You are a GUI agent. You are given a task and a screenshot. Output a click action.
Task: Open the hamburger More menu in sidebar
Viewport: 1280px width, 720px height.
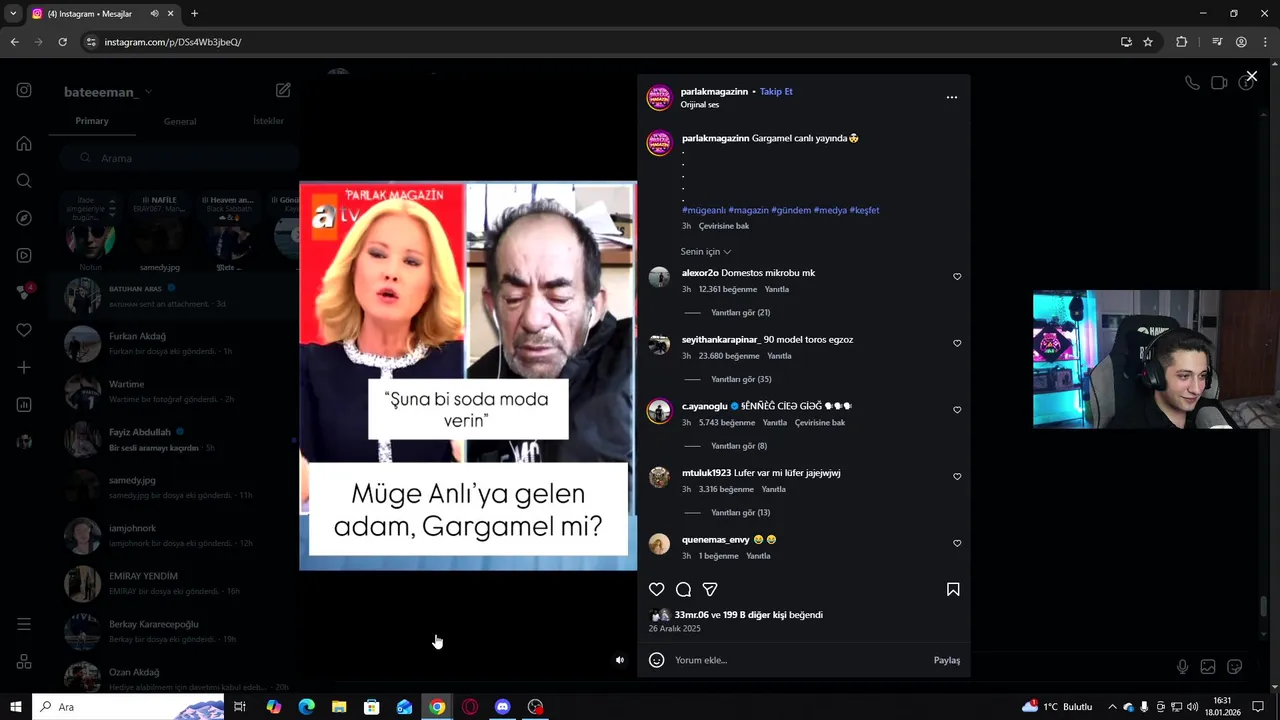coord(24,624)
